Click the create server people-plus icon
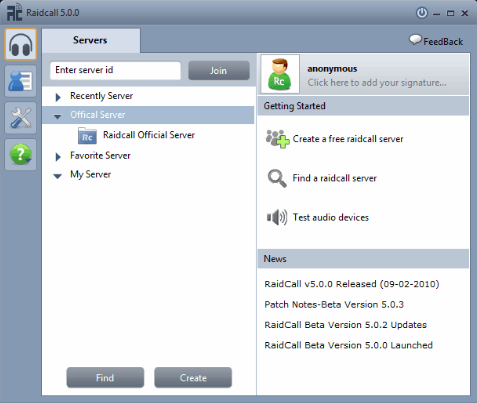Screen dimensions: 477x403 (277, 139)
